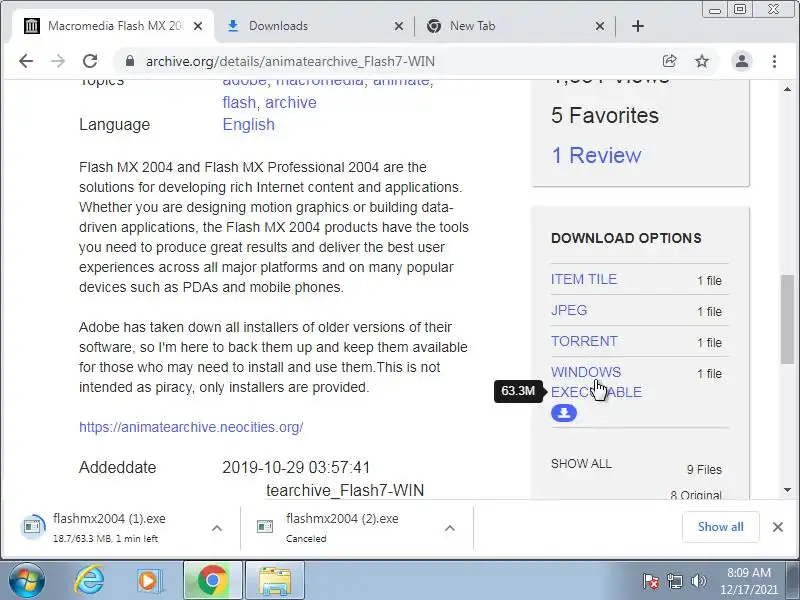Close the Macromedia Flash MX tab
This screenshot has width=800, height=600.
[198, 26]
